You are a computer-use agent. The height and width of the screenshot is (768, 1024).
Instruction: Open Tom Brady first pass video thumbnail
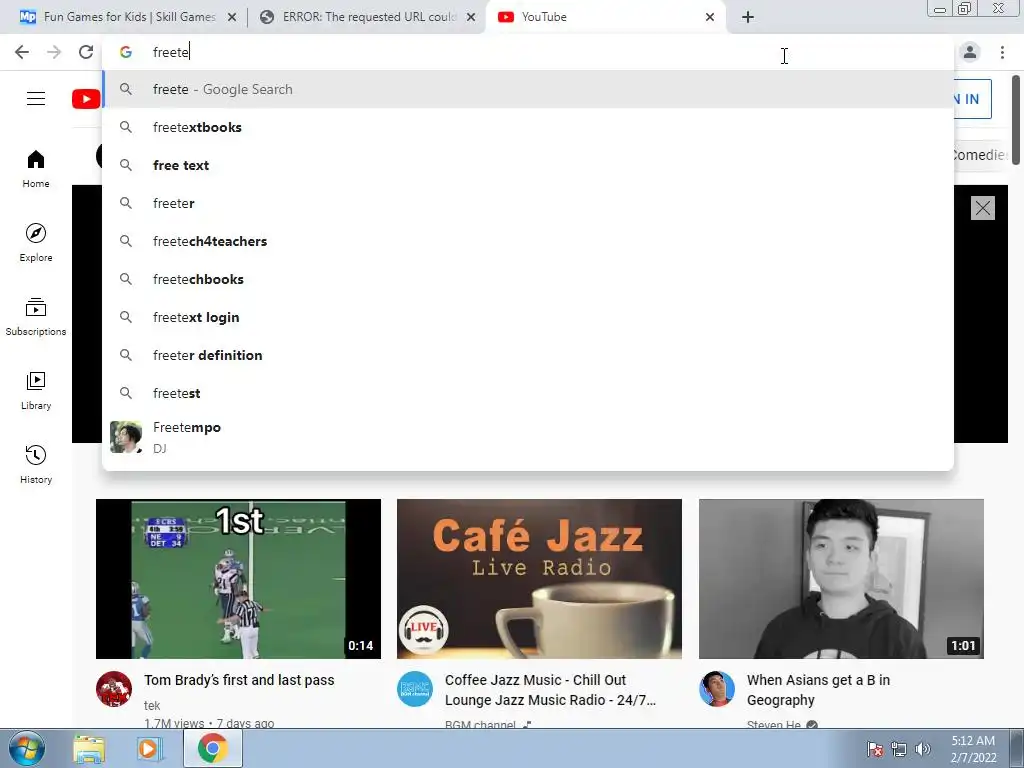coord(238,579)
